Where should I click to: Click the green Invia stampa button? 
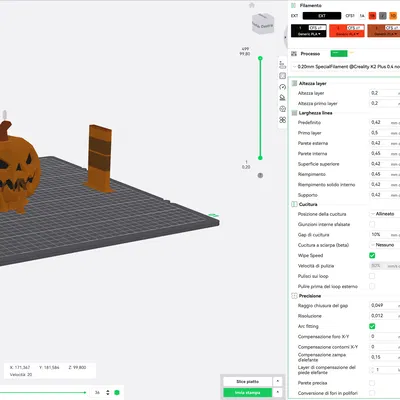click(247, 393)
